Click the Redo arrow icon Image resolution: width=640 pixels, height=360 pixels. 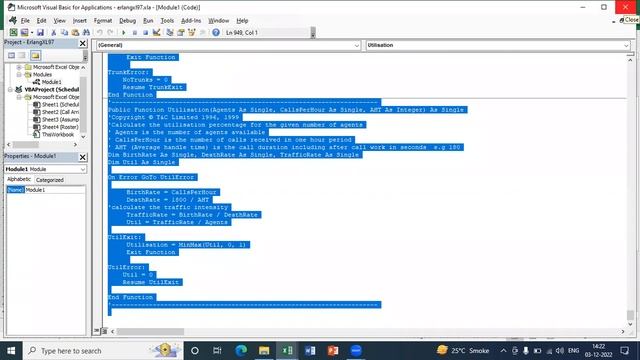(x=111, y=33)
